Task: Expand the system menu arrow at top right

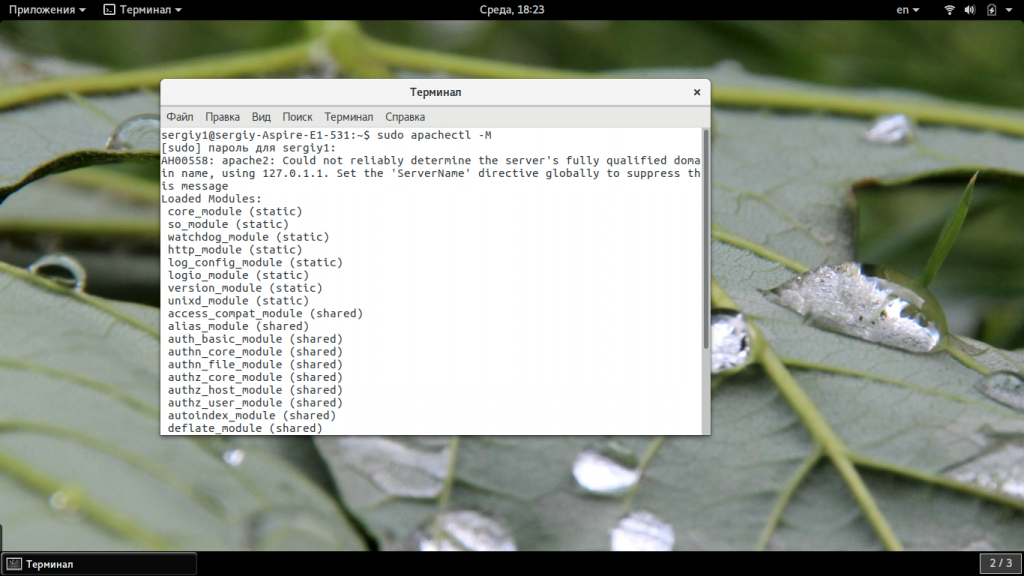Action: [1009, 10]
